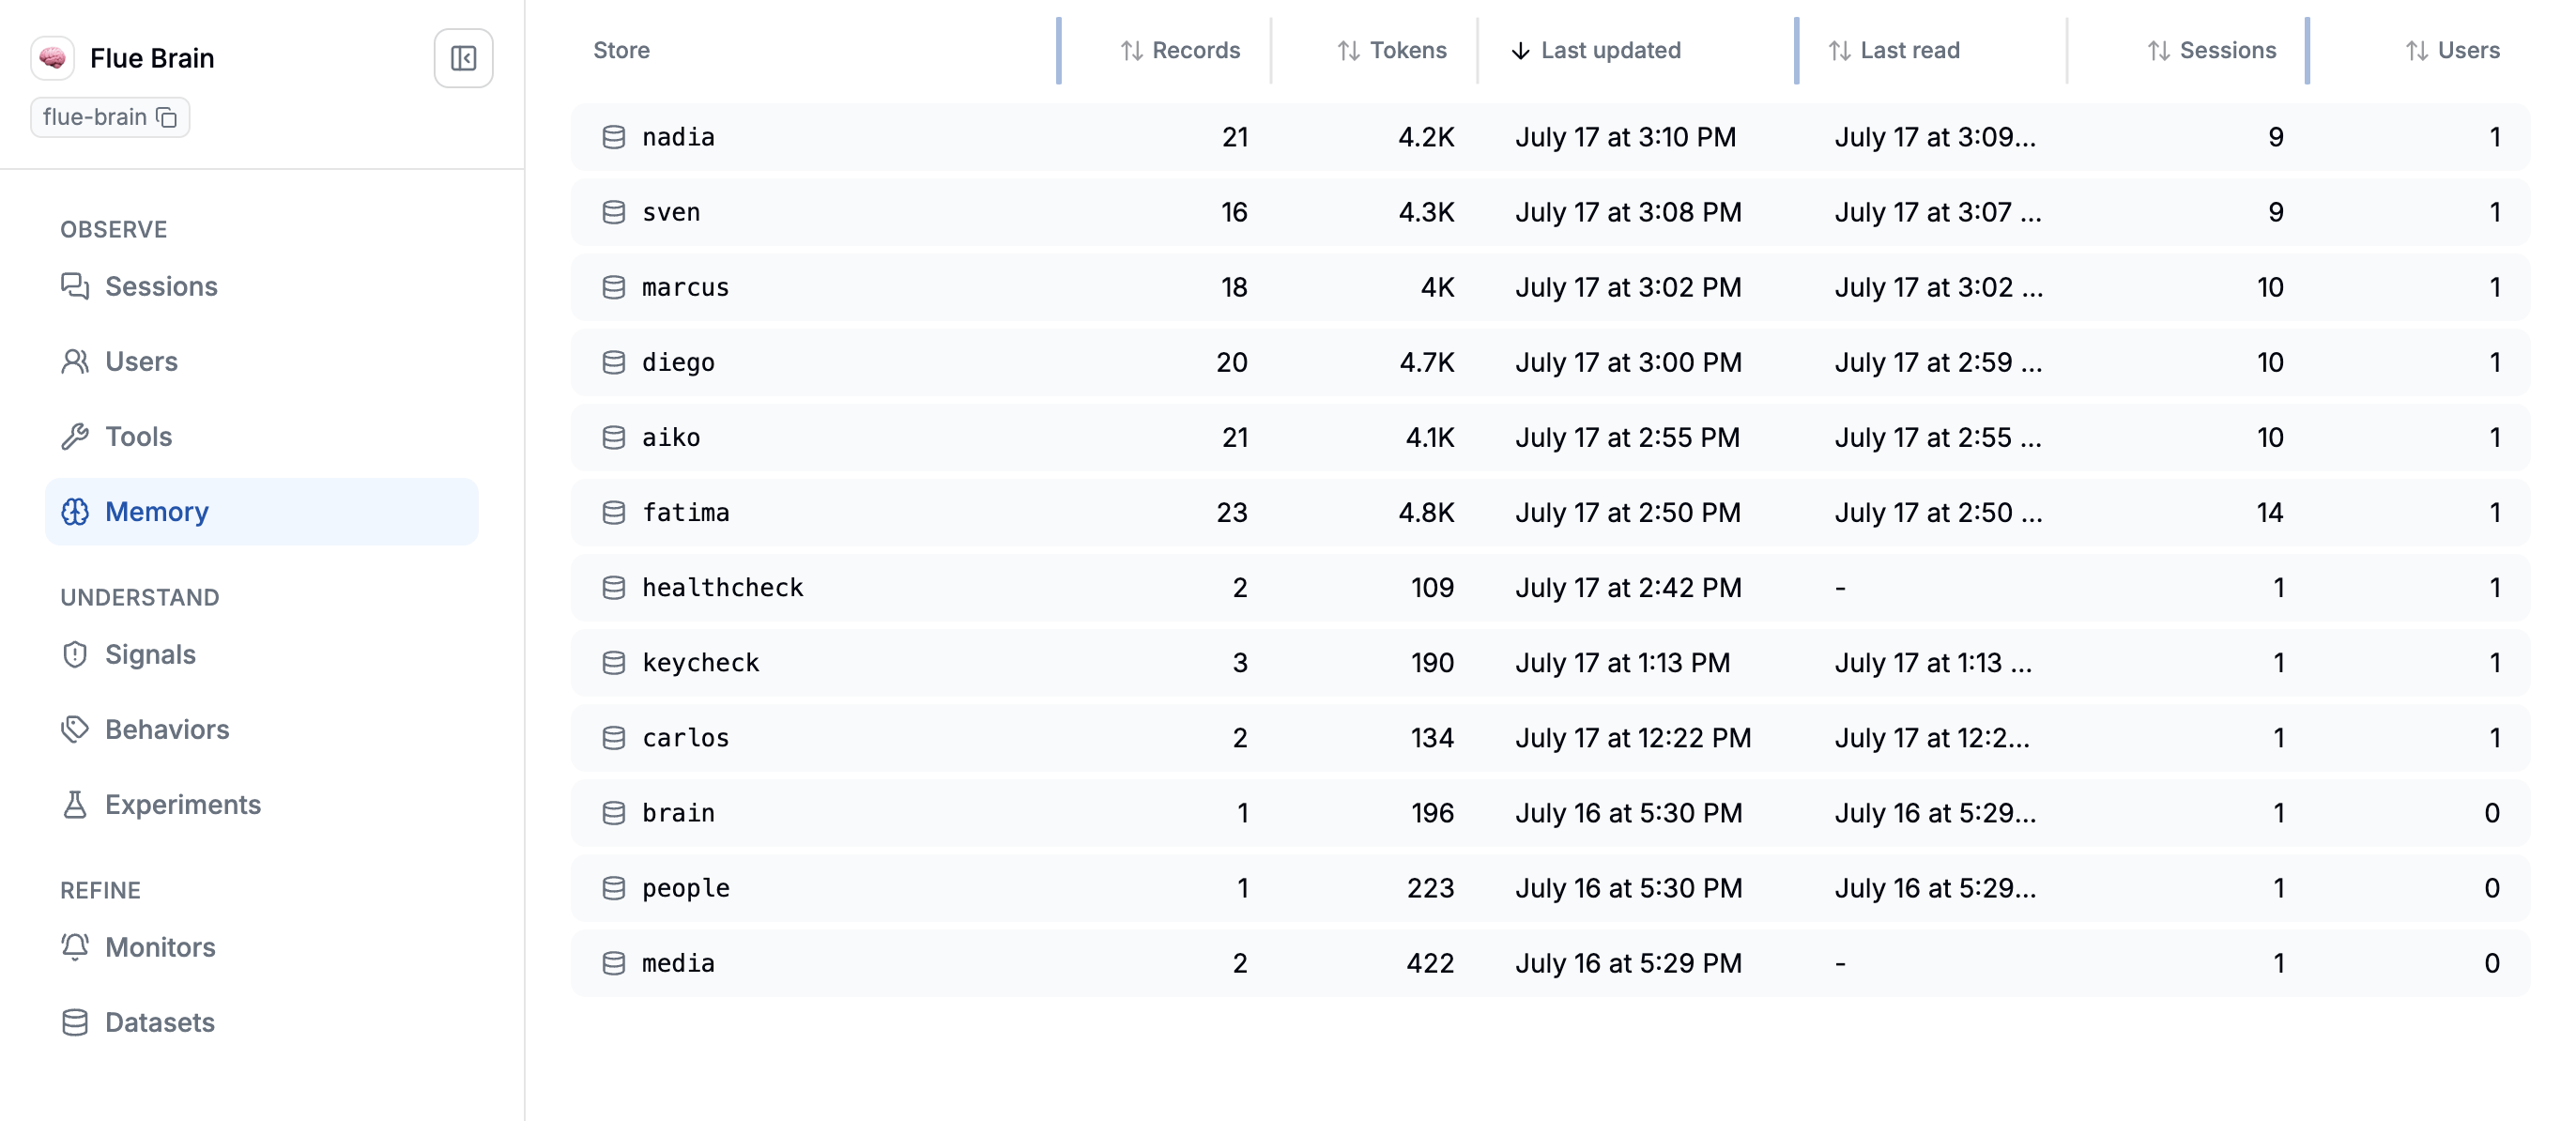This screenshot has width=2576, height=1121.
Task: Sort table by Tokens column
Action: pyautogui.click(x=1392, y=50)
